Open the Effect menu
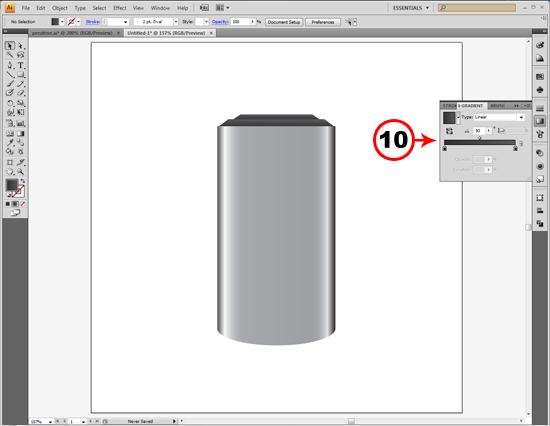The width and height of the screenshot is (550, 426). pos(120,8)
